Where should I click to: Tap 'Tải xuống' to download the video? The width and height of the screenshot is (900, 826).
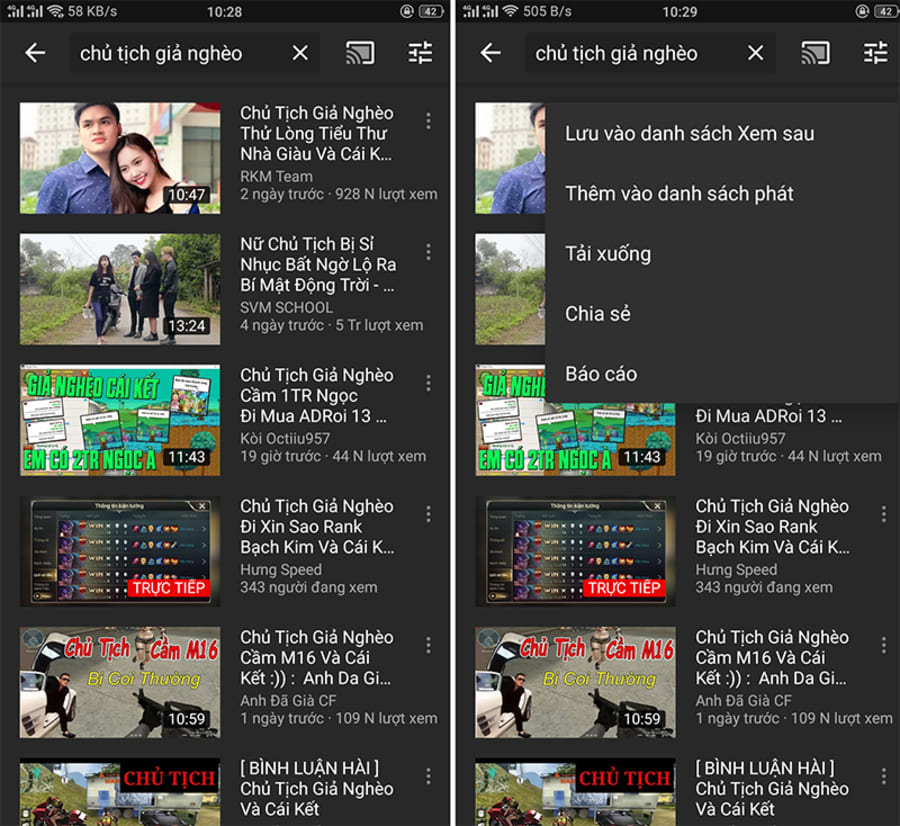pyautogui.click(x=605, y=254)
